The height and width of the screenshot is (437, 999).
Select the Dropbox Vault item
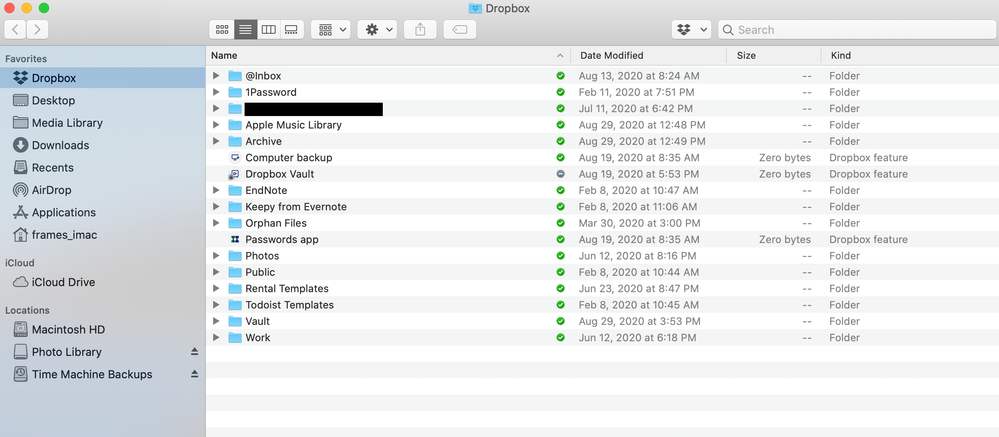tap(279, 174)
